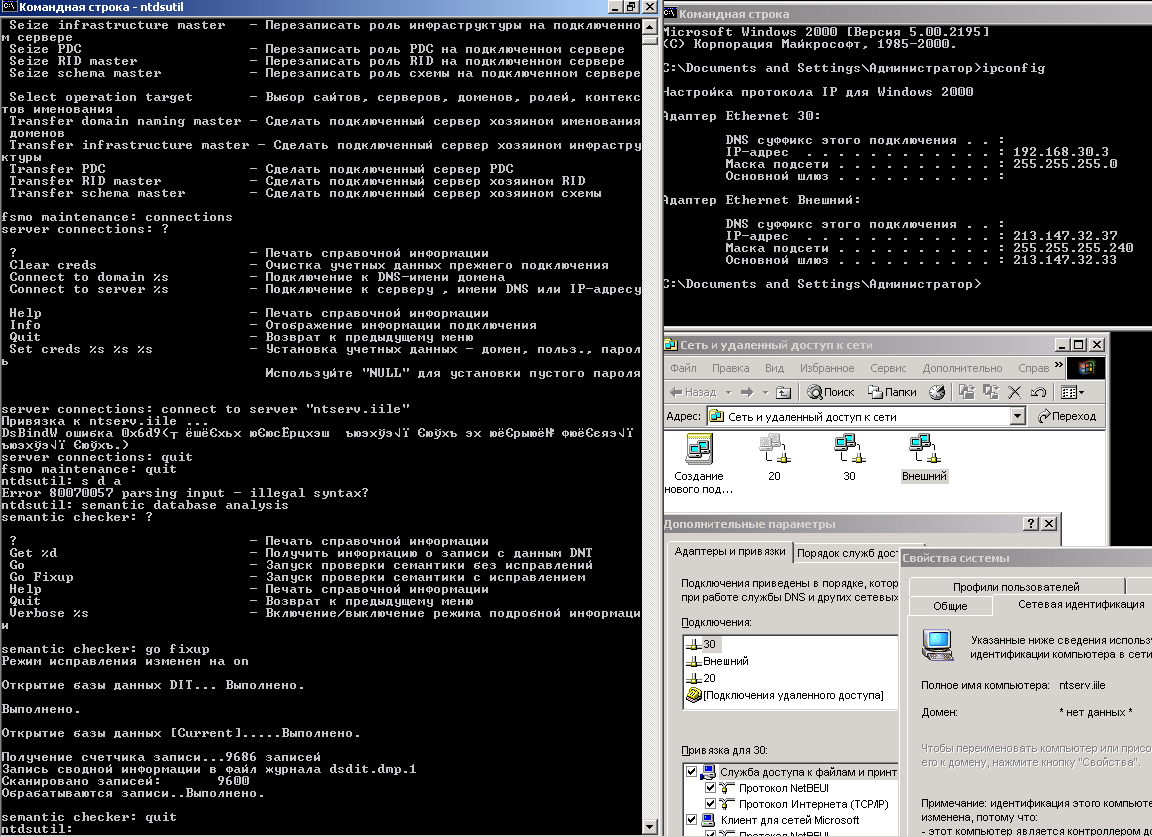The width and height of the screenshot is (1152, 837).
Task: Click the network window title bar icon
Action: (671, 345)
